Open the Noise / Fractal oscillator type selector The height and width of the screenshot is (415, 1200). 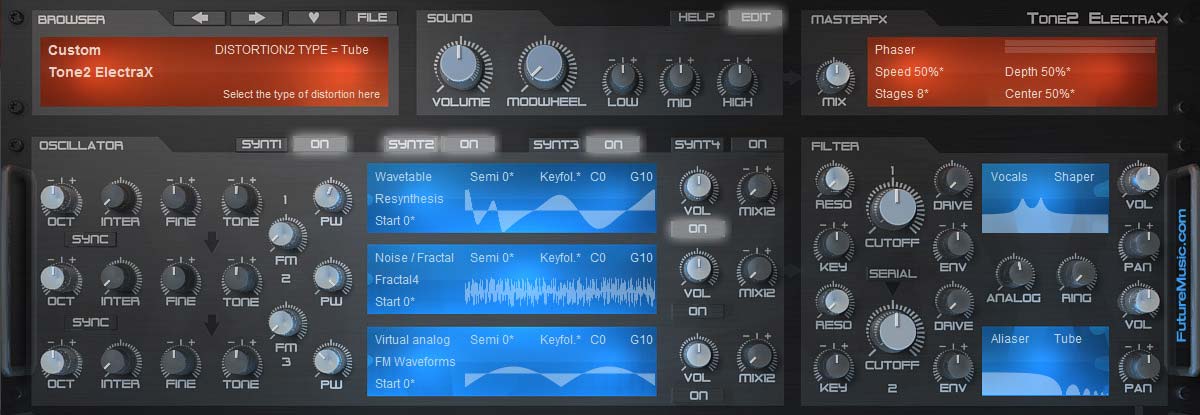(414, 258)
